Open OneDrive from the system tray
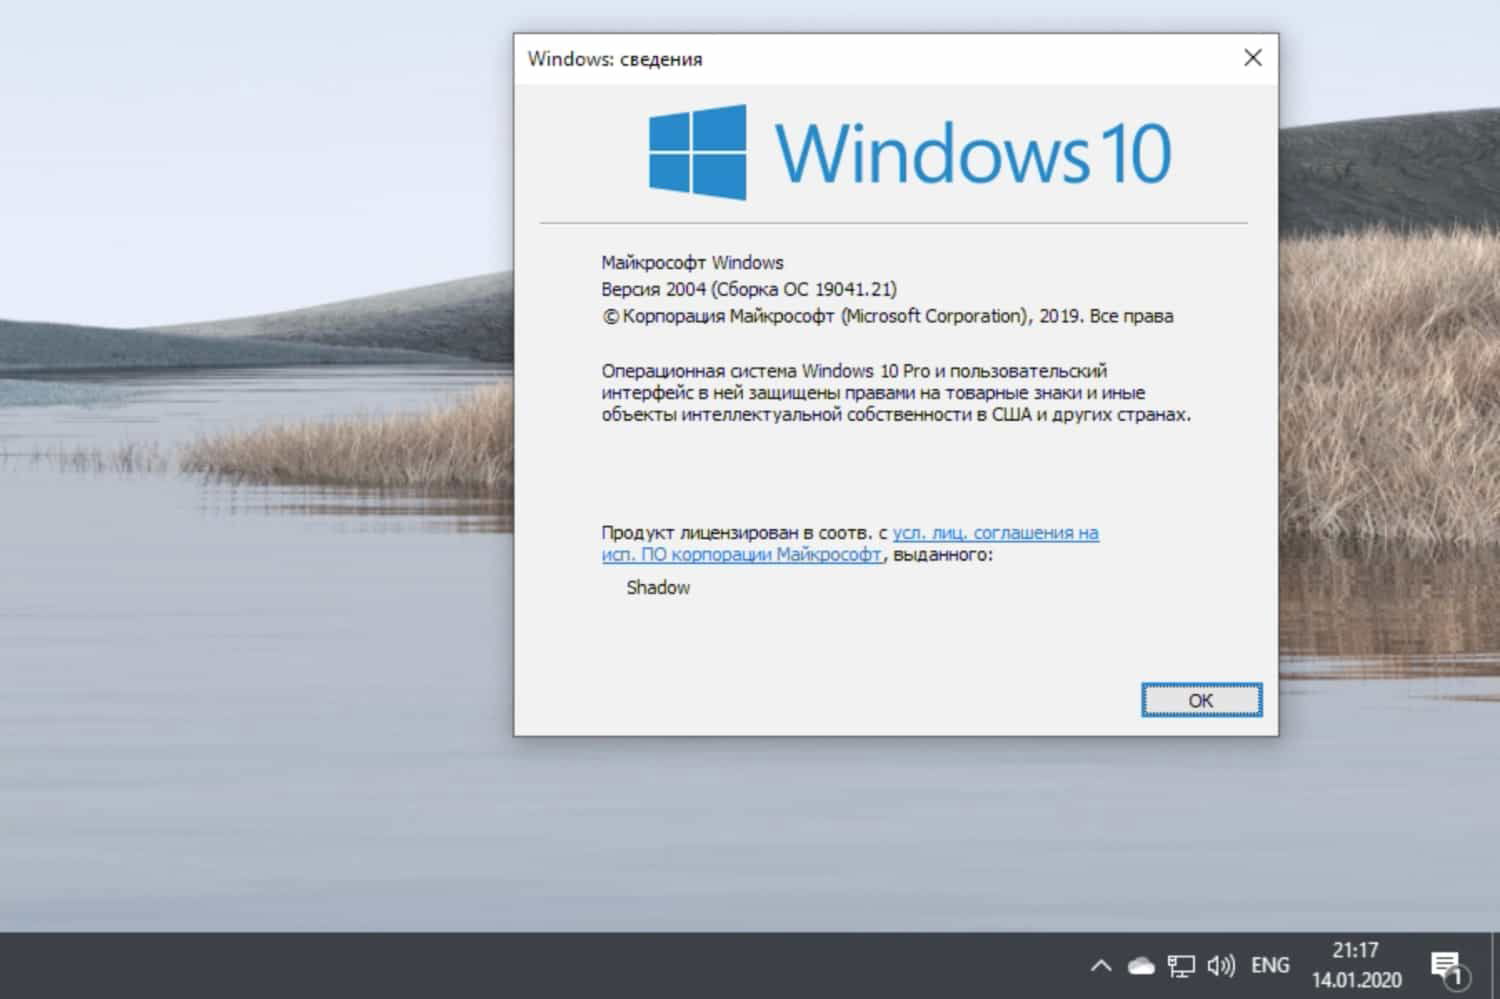The height and width of the screenshot is (999, 1500). [x=1139, y=965]
